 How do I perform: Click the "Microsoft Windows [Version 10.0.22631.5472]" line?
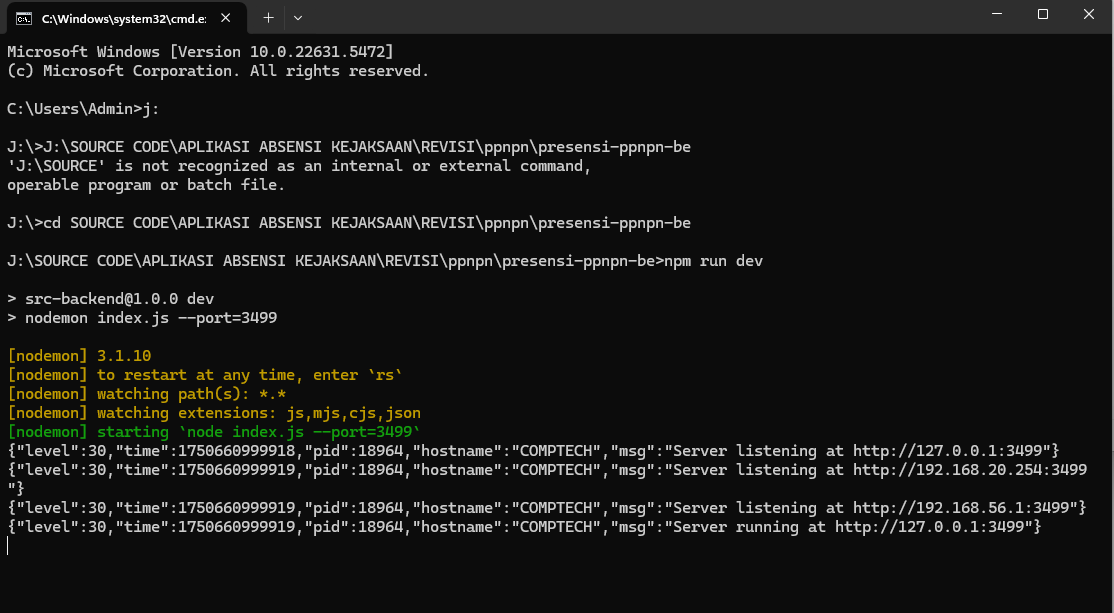point(200,52)
